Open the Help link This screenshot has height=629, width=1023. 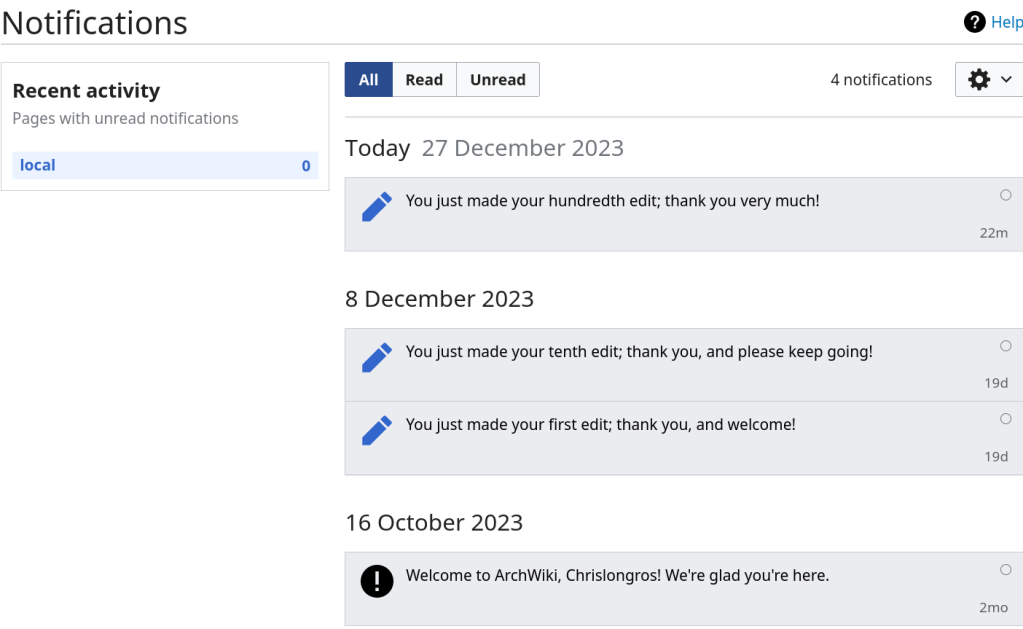(1006, 22)
